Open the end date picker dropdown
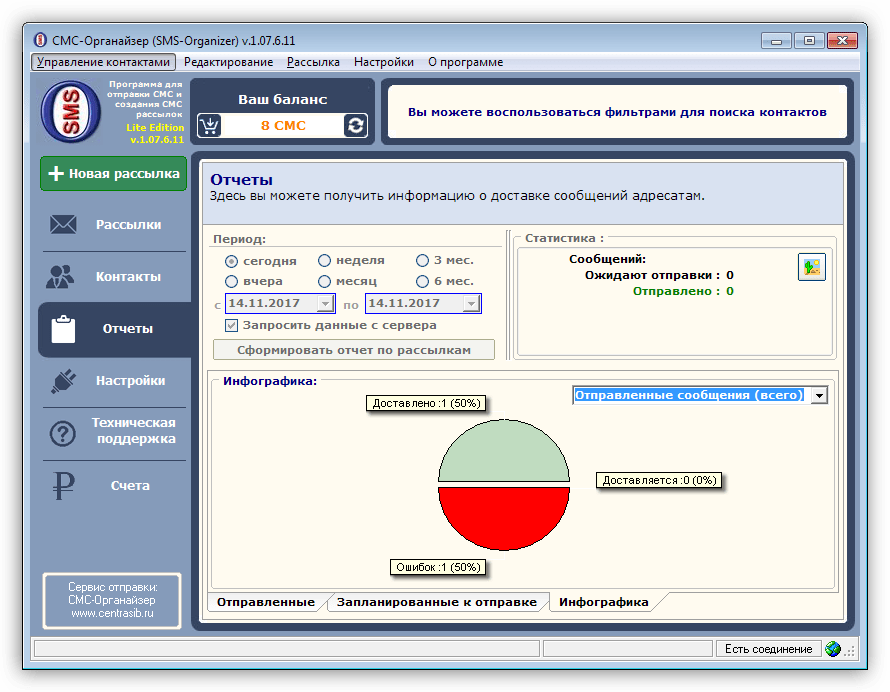The image size is (890, 692). (472, 303)
